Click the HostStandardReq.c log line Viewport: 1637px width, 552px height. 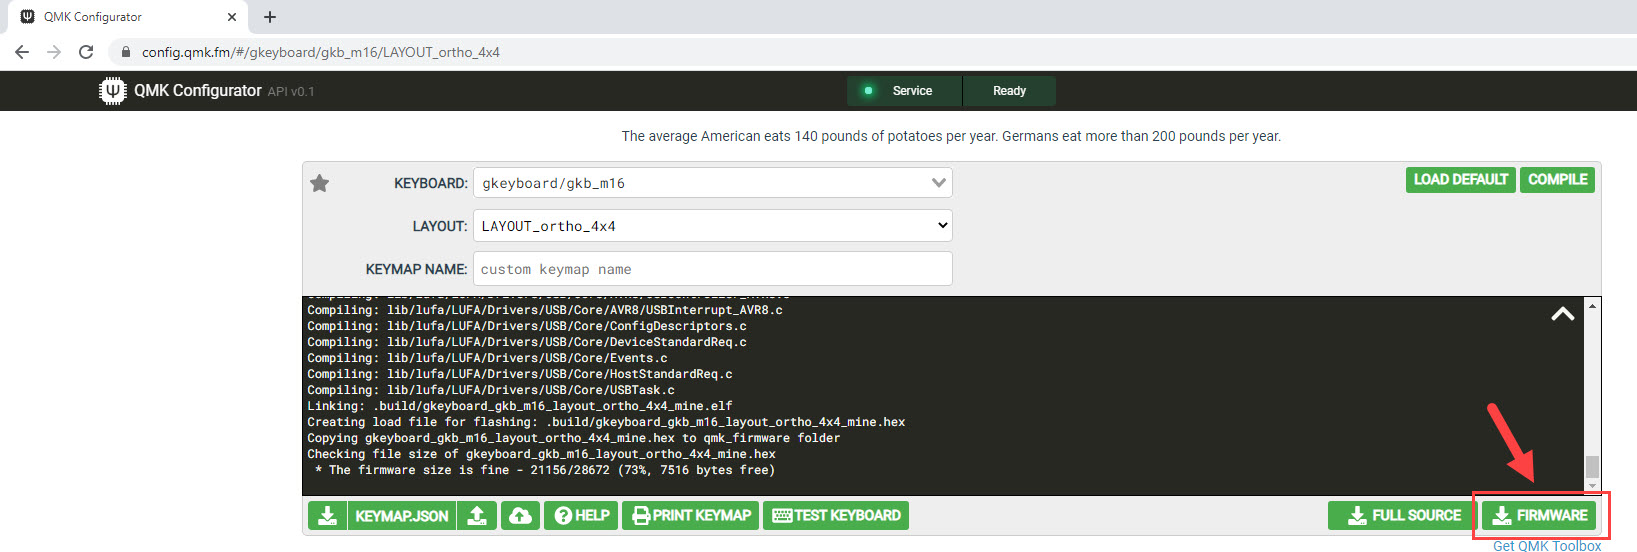[520, 374]
